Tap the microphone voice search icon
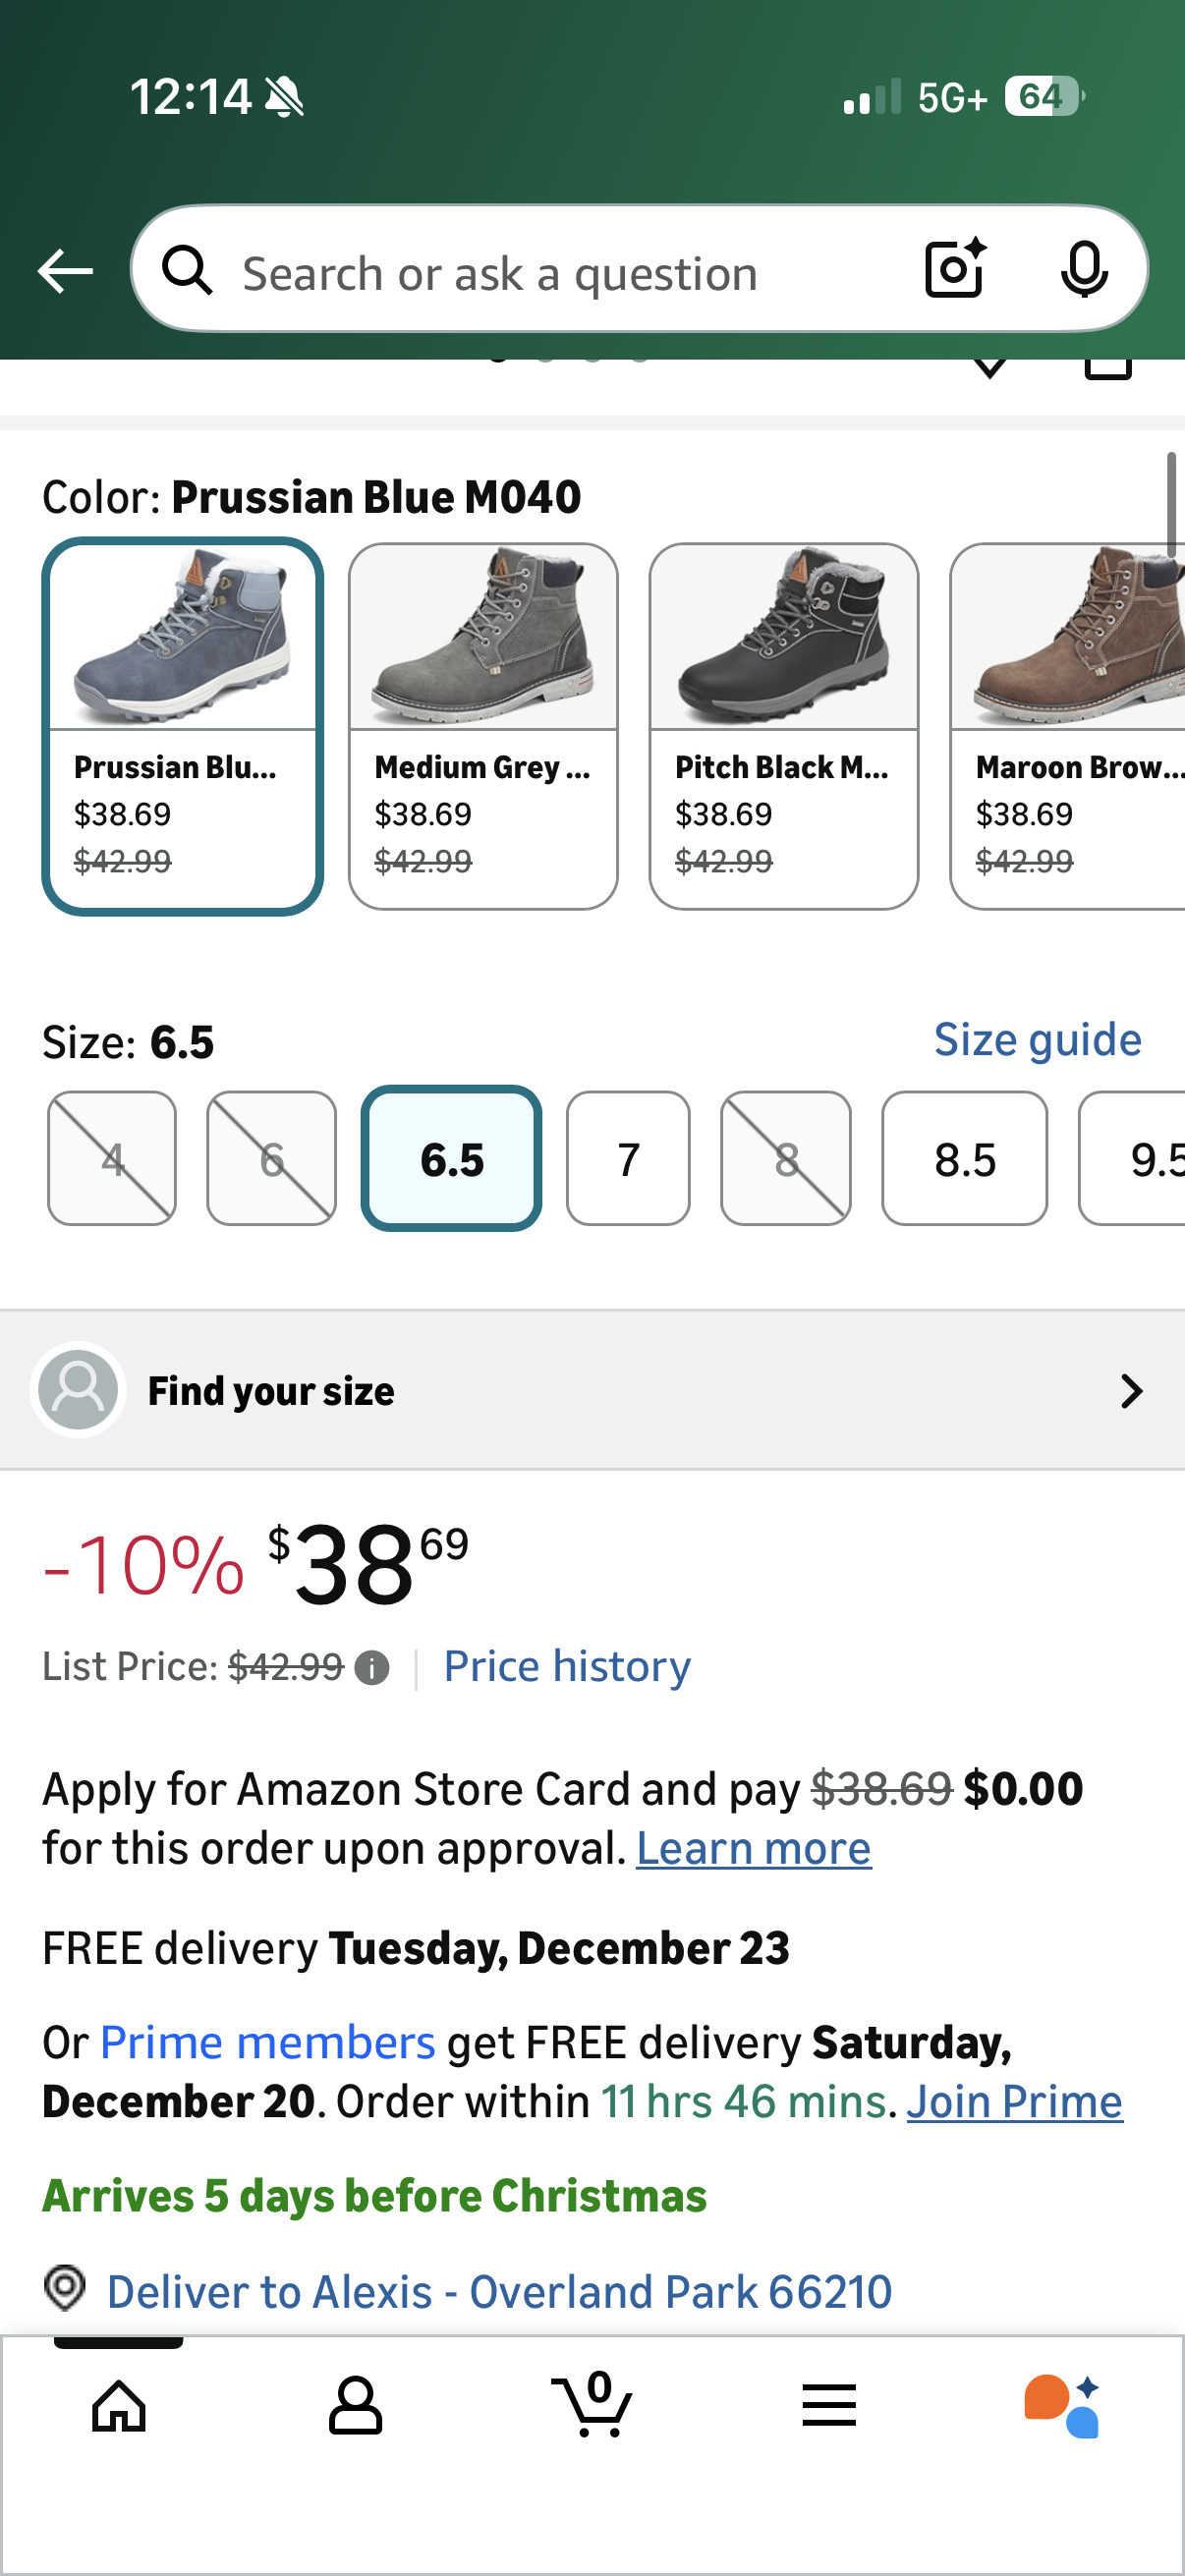This screenshot has width=1185, height=2576. (1084, 269)
